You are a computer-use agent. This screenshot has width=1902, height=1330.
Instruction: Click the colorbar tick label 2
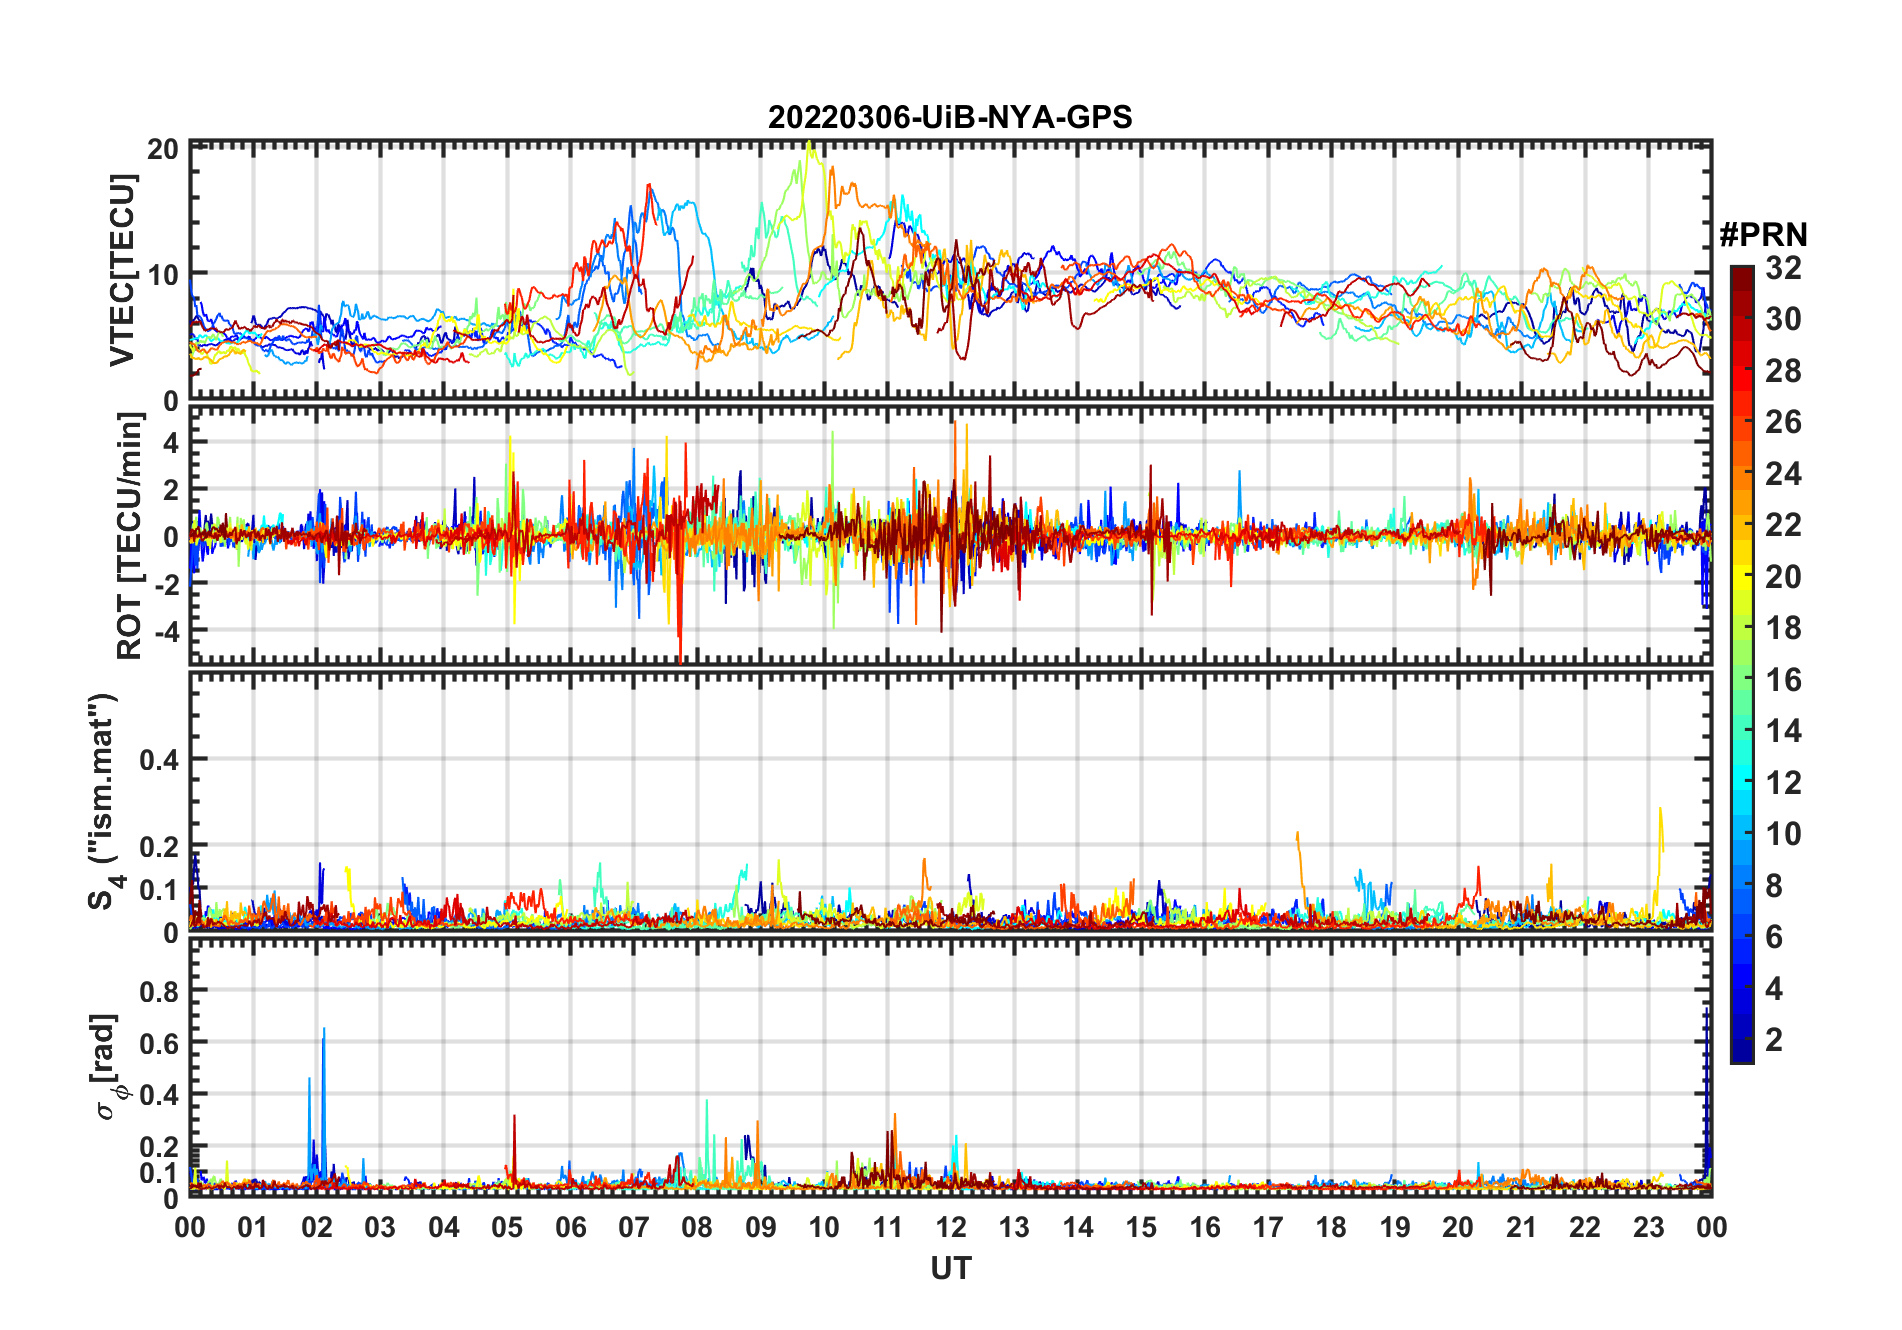[x=1774, y=1040]
